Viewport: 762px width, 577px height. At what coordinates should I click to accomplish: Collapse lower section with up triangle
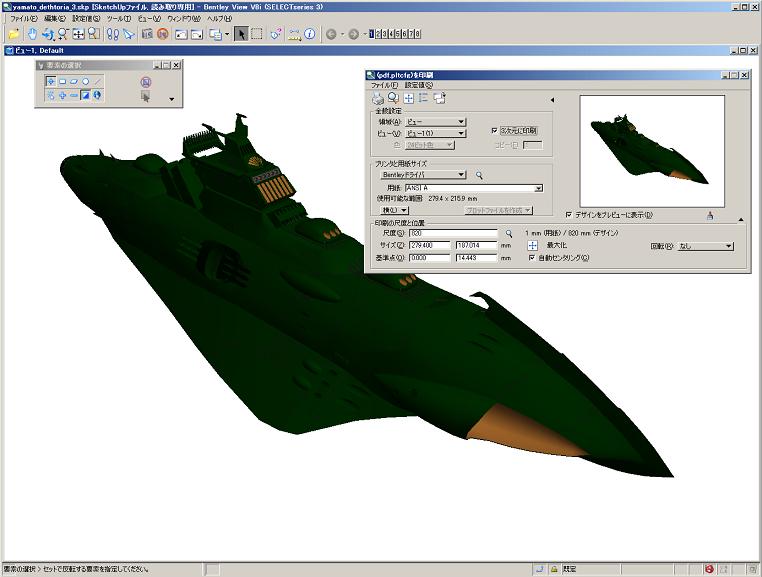(x=741, y=220)
